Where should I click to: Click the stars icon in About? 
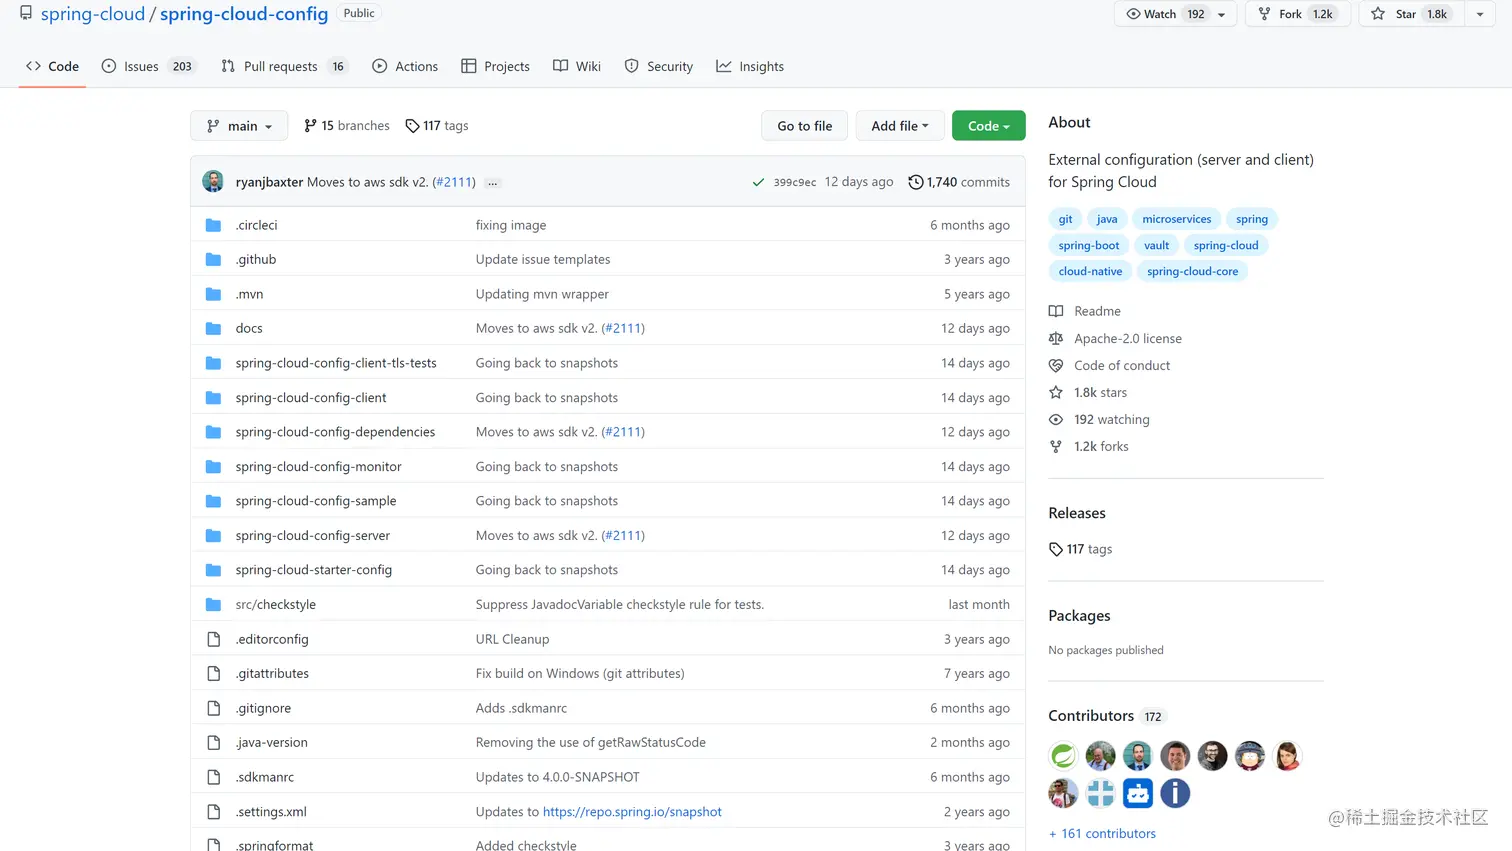pos(1056,392)
